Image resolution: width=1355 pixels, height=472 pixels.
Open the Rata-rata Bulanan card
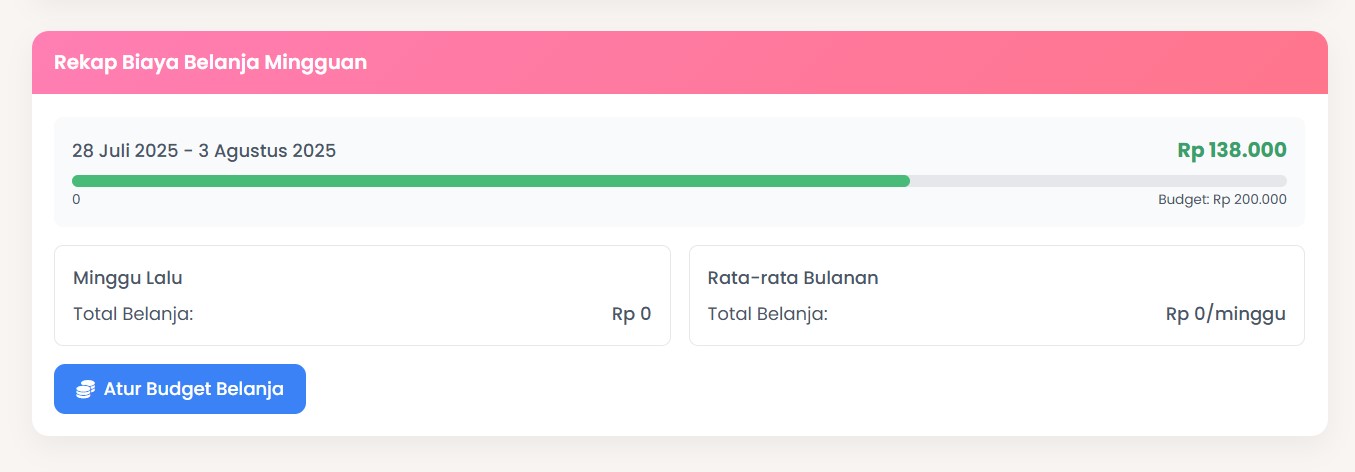point(997,296)
